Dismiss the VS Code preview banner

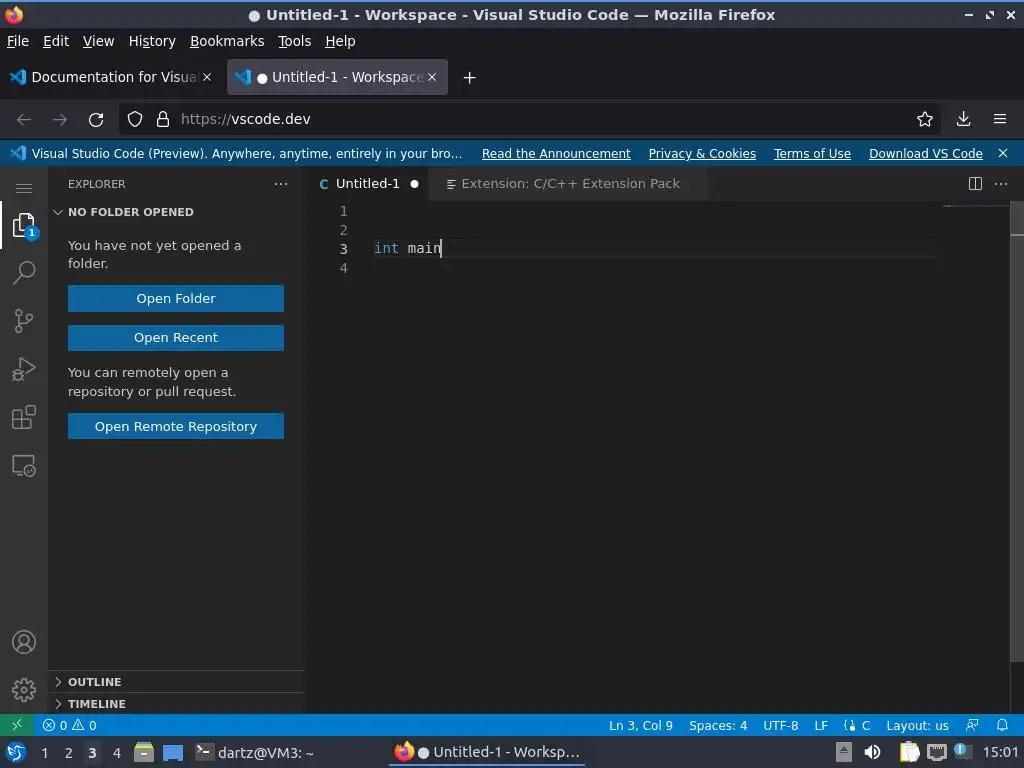coord(1003,153)
